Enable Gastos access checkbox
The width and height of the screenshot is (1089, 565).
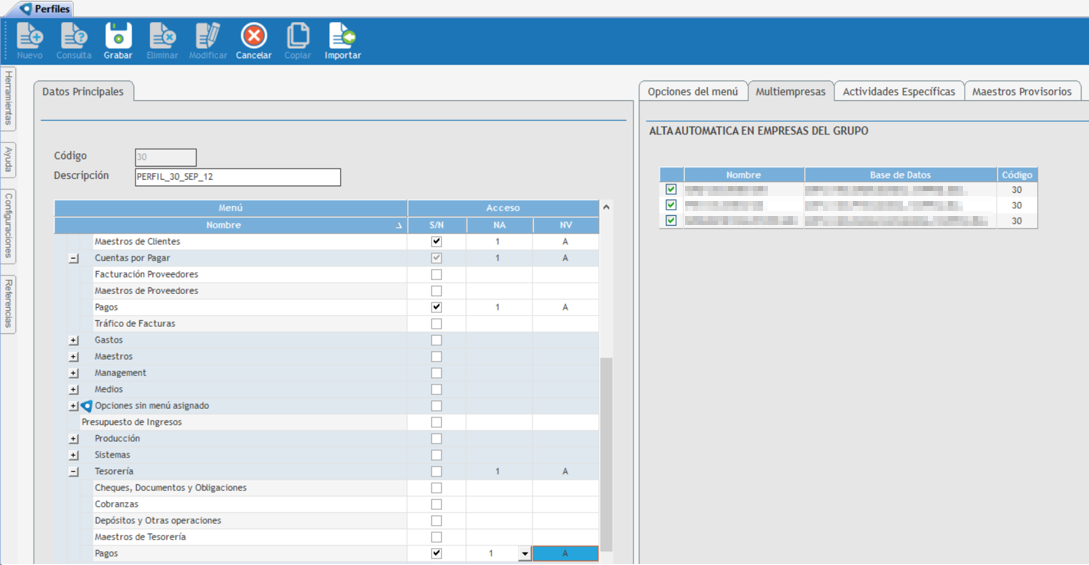click(436, 340)
